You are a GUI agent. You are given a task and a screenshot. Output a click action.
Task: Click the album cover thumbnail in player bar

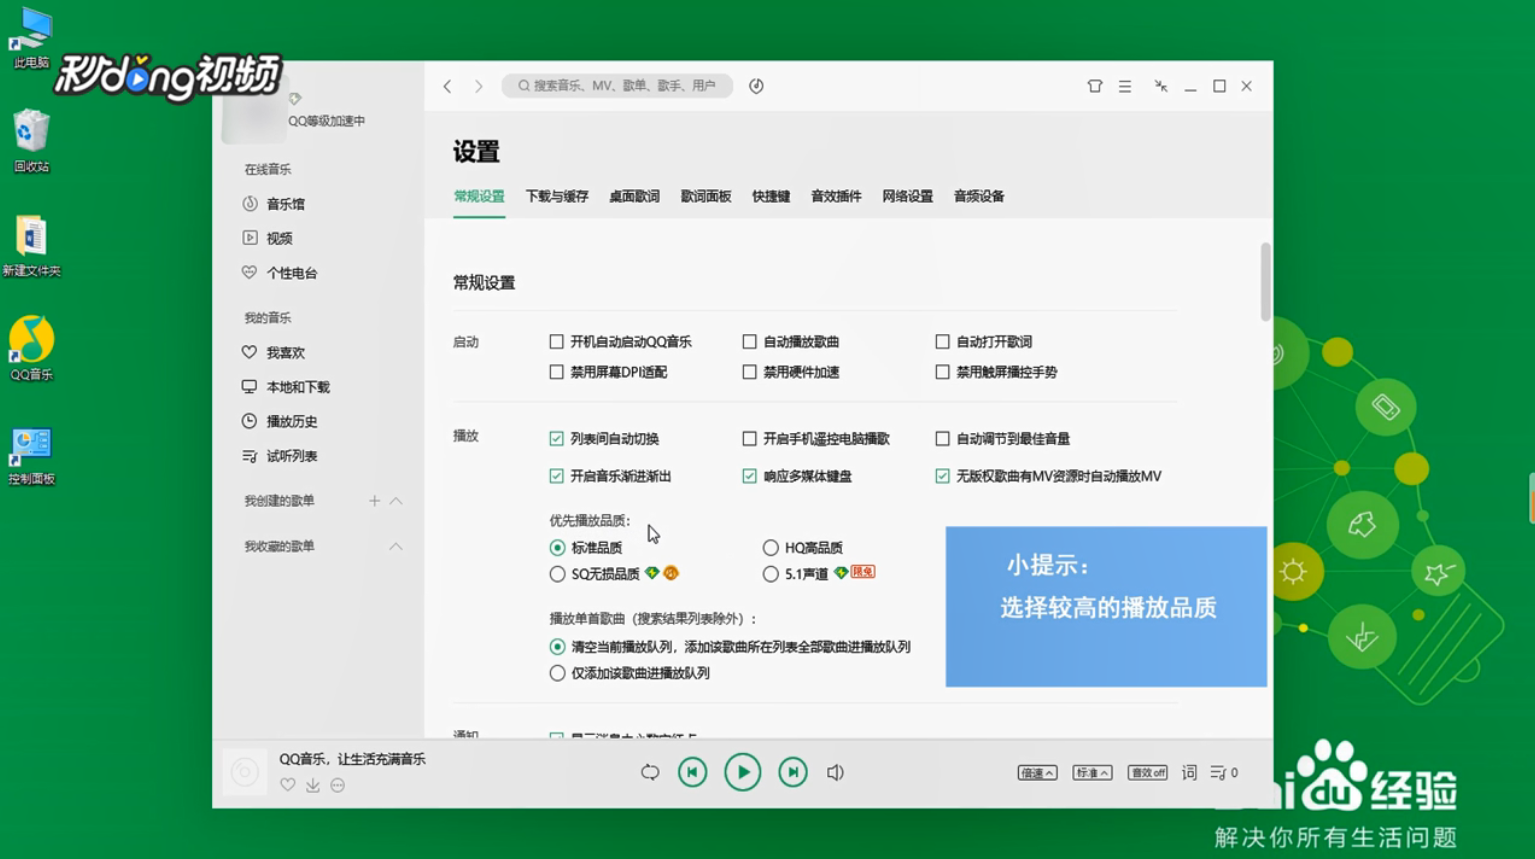pos(244,772)
